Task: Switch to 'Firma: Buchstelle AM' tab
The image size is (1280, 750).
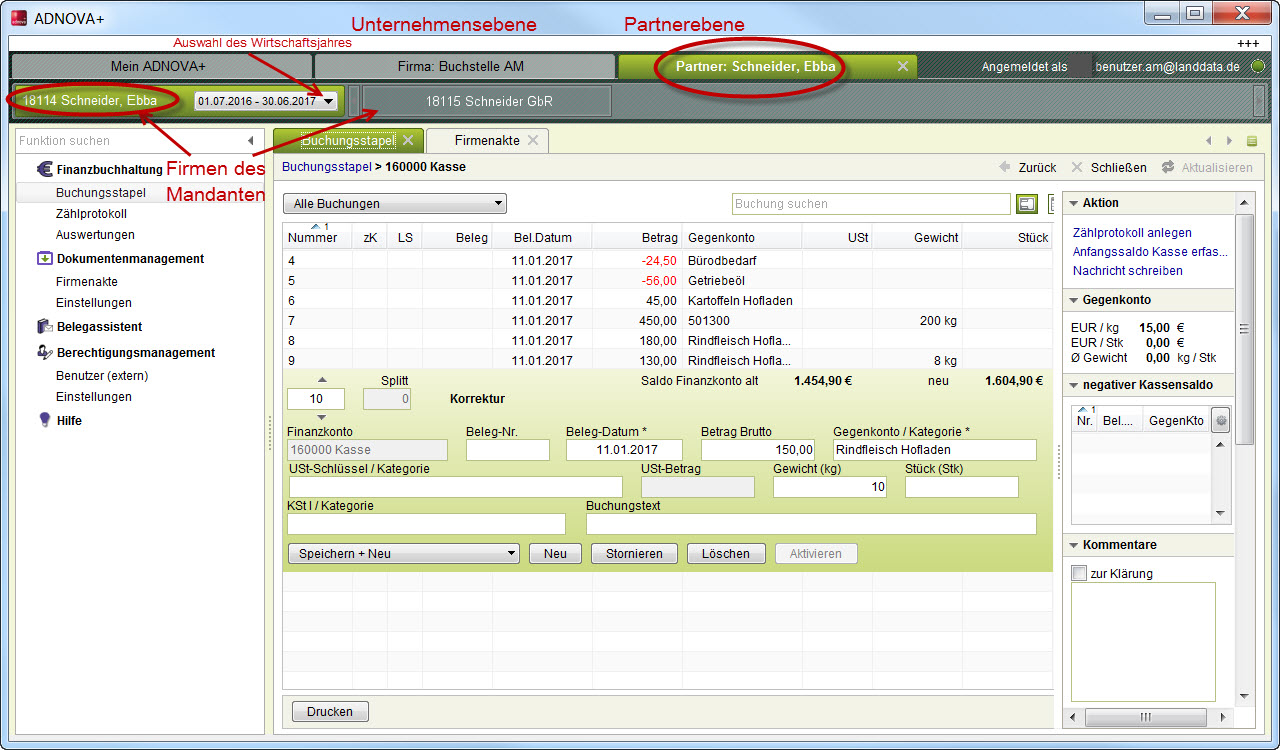Action: 464,67
